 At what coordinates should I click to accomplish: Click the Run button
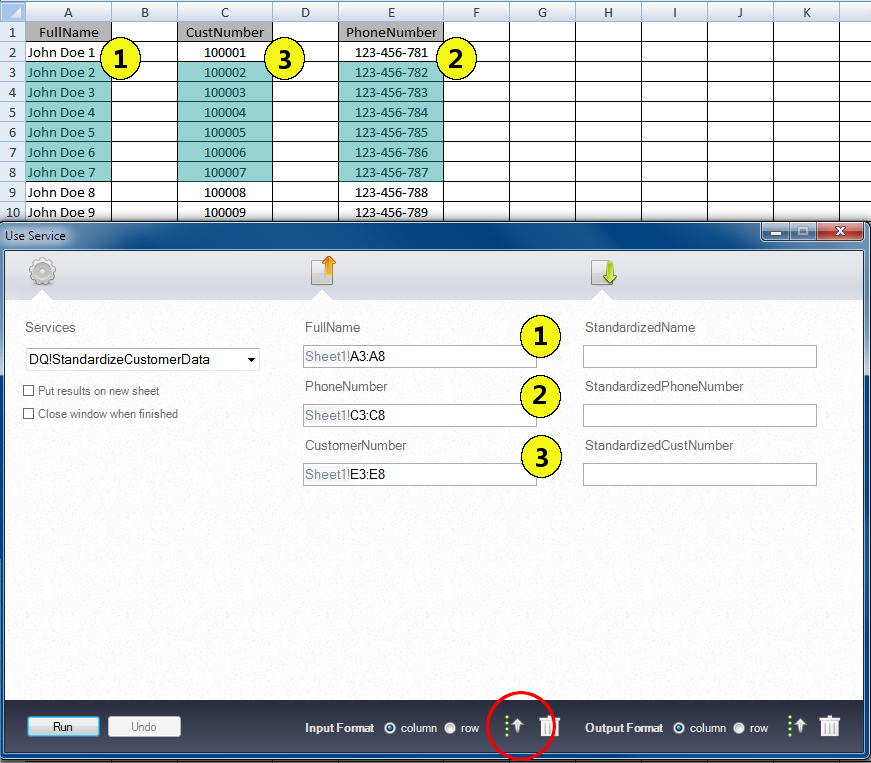[x=63, y=726]
